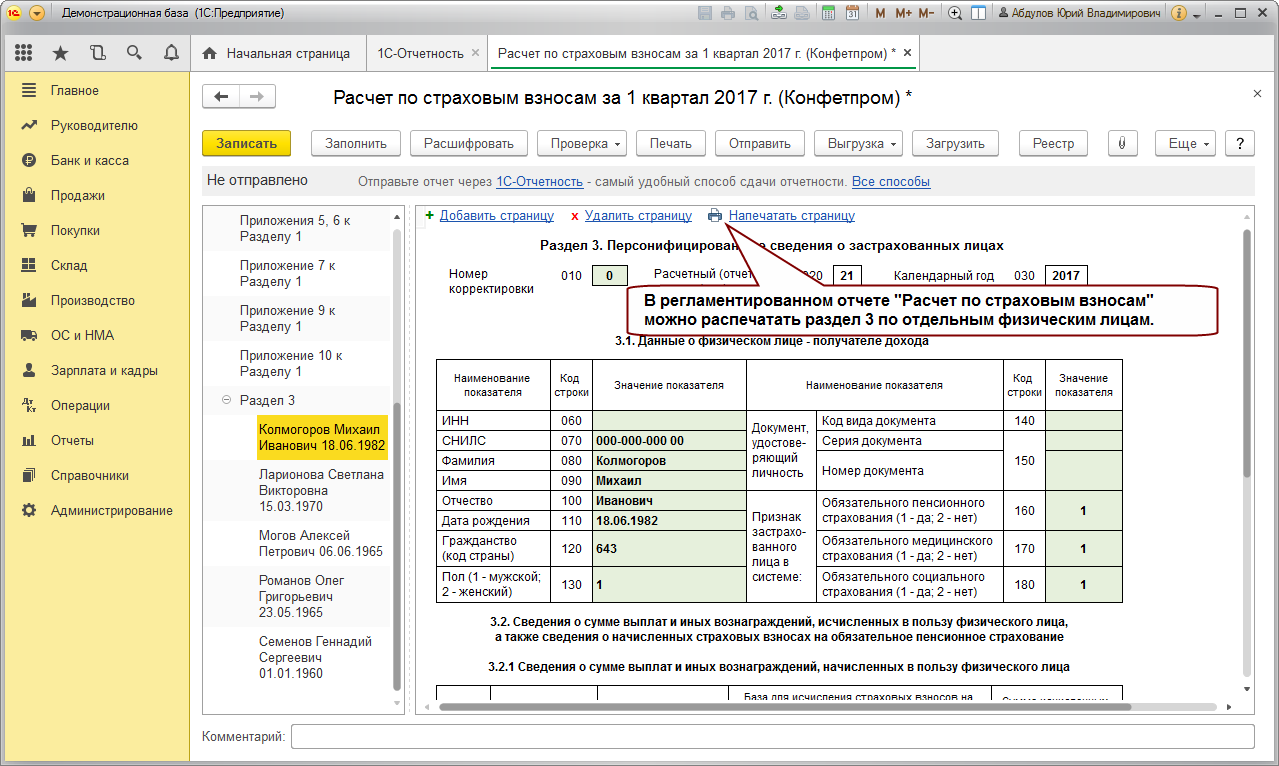The width and height of the screenshot is (1279, 766).
Task: Click the paperclip attachments button
Action: (x=1122, y=143)
